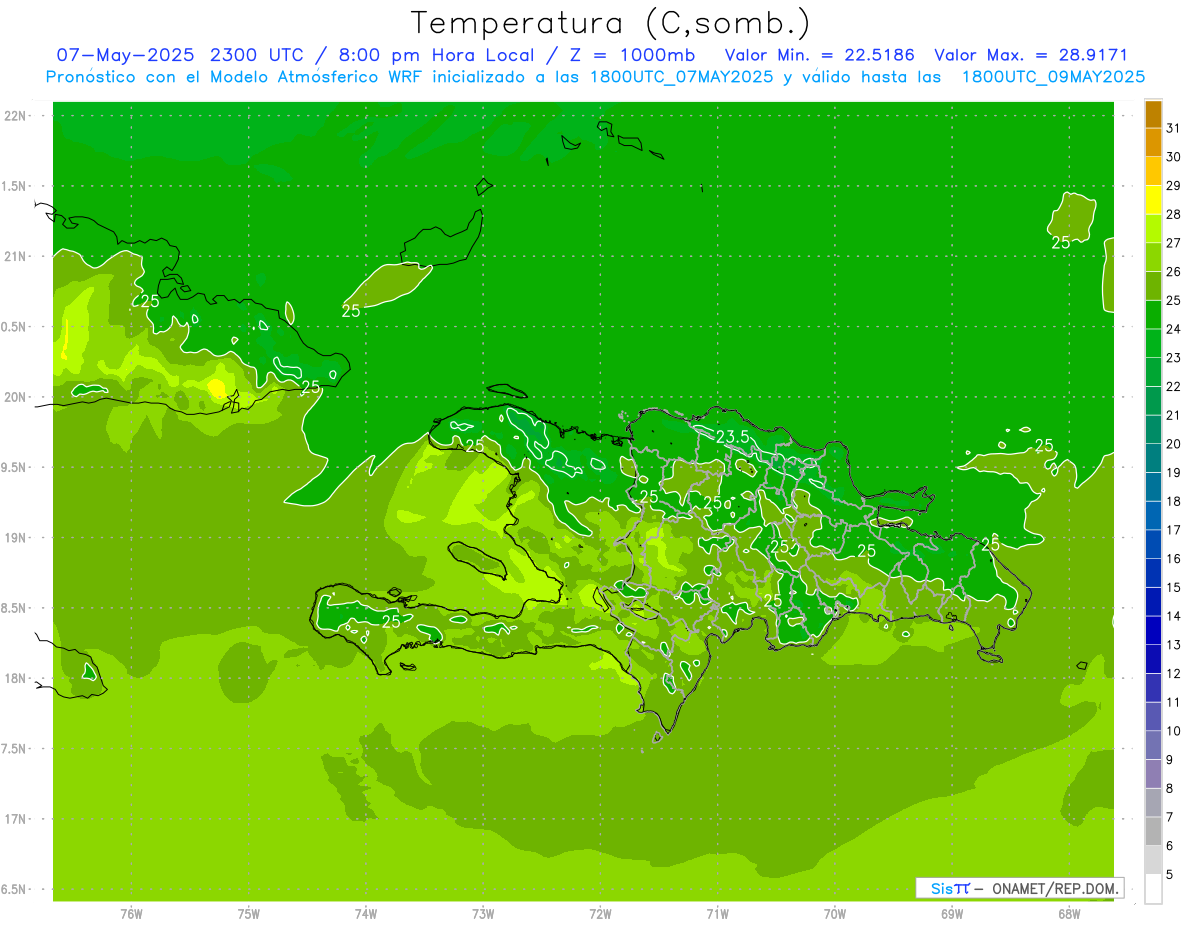Viewport: 1200px width, 927px height.
Task: Click the title "Temperatura (C,somb.)"
Action: pos(610,22)
